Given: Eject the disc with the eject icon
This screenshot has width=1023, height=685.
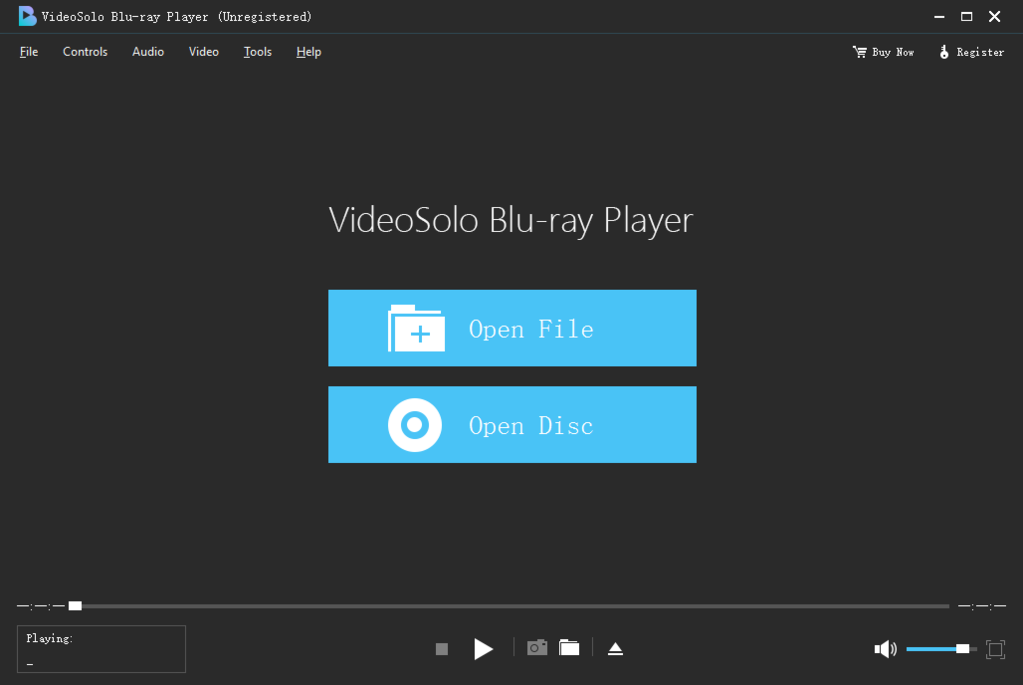Looking at the screenshot, I should pos(615,648).
